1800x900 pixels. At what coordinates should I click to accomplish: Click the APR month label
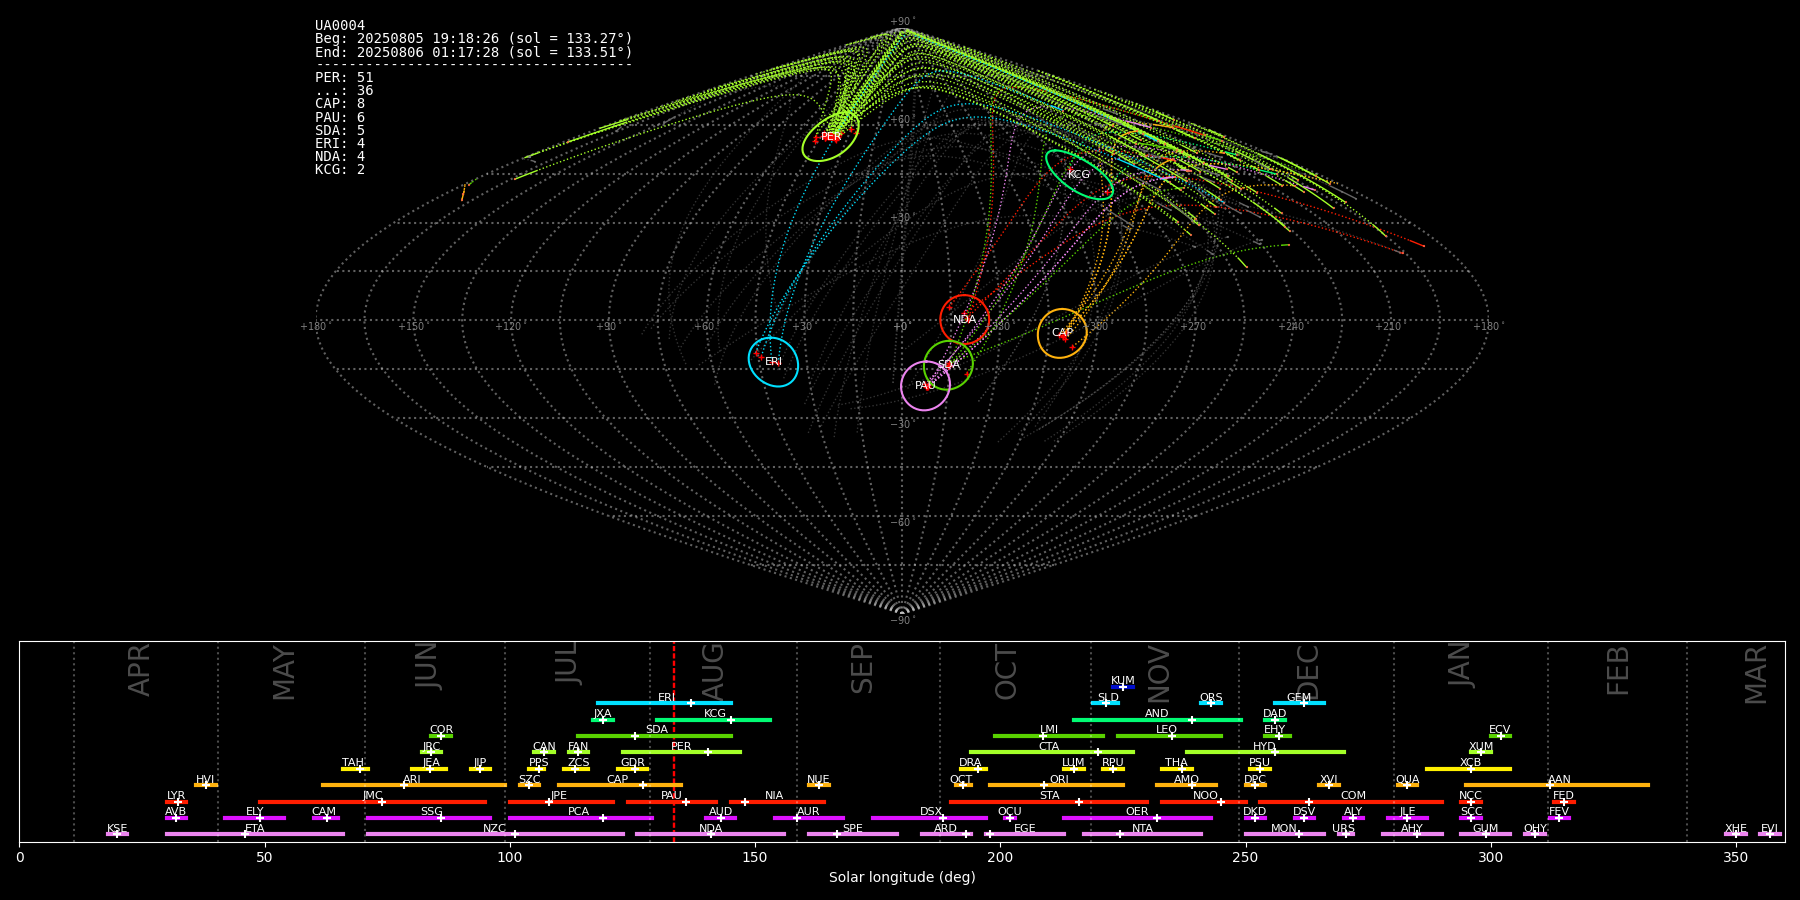(140, 670)
